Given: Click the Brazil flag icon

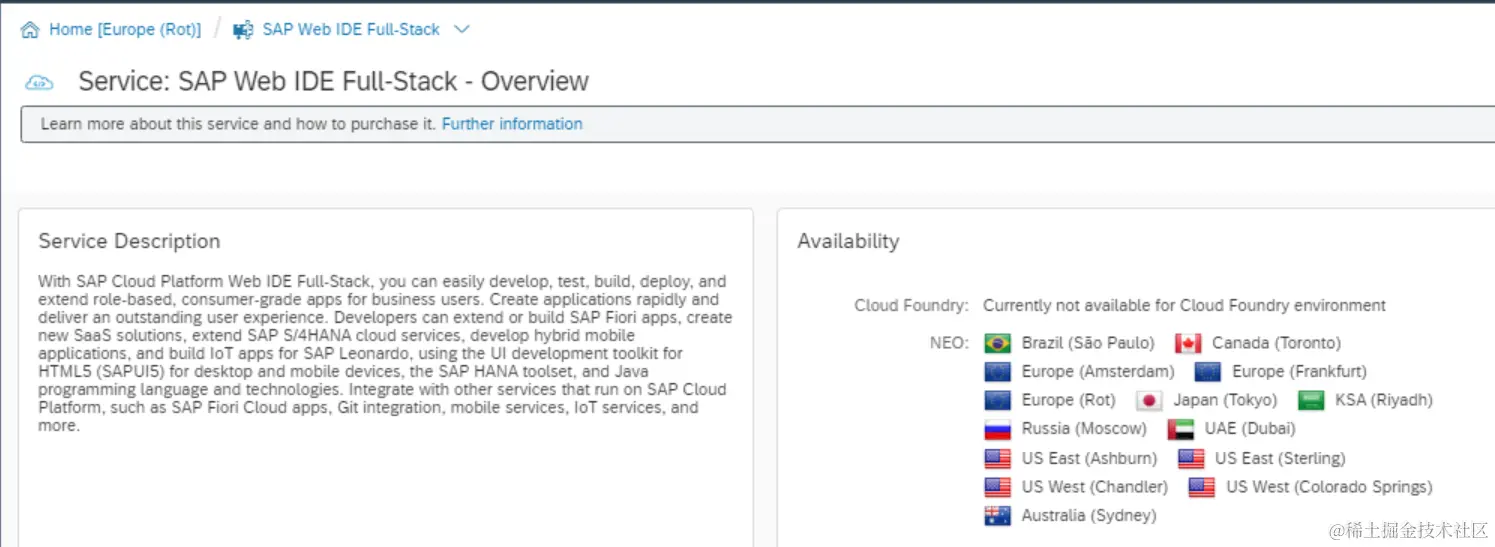Looking at the screenshot, I should (x=997, y=344).
